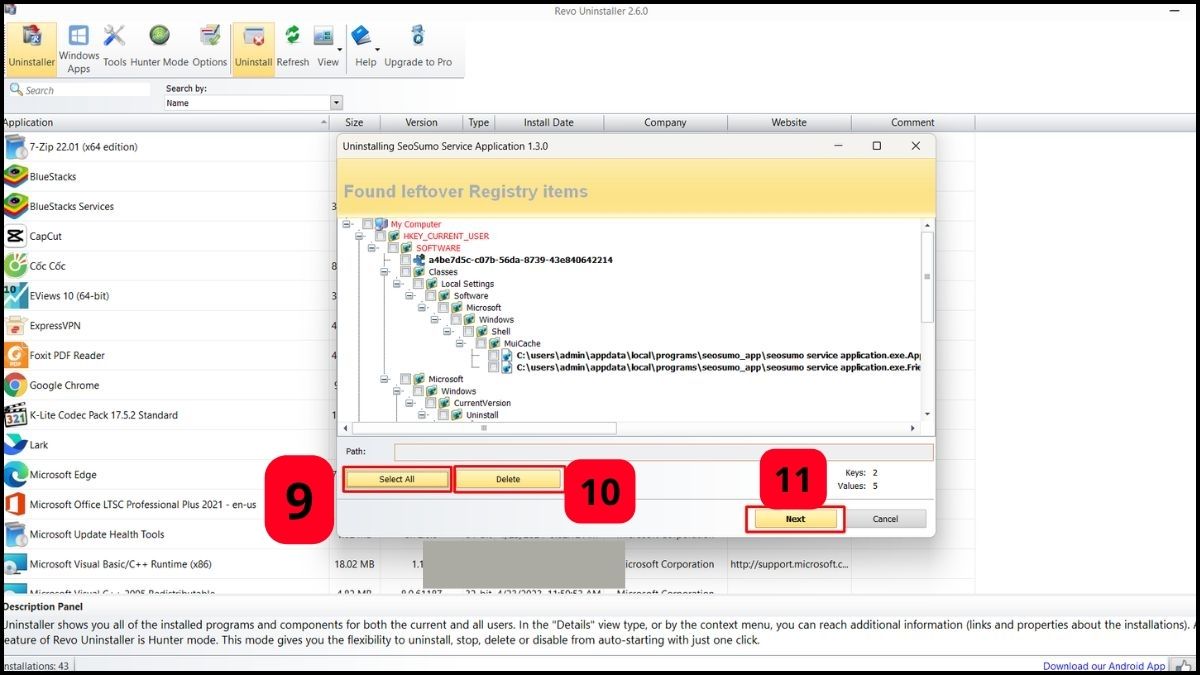Select the Foxit PDF Reader icon
Image resolution: width=1200 pixels, height=675 pixels.
tap(15, 355)
